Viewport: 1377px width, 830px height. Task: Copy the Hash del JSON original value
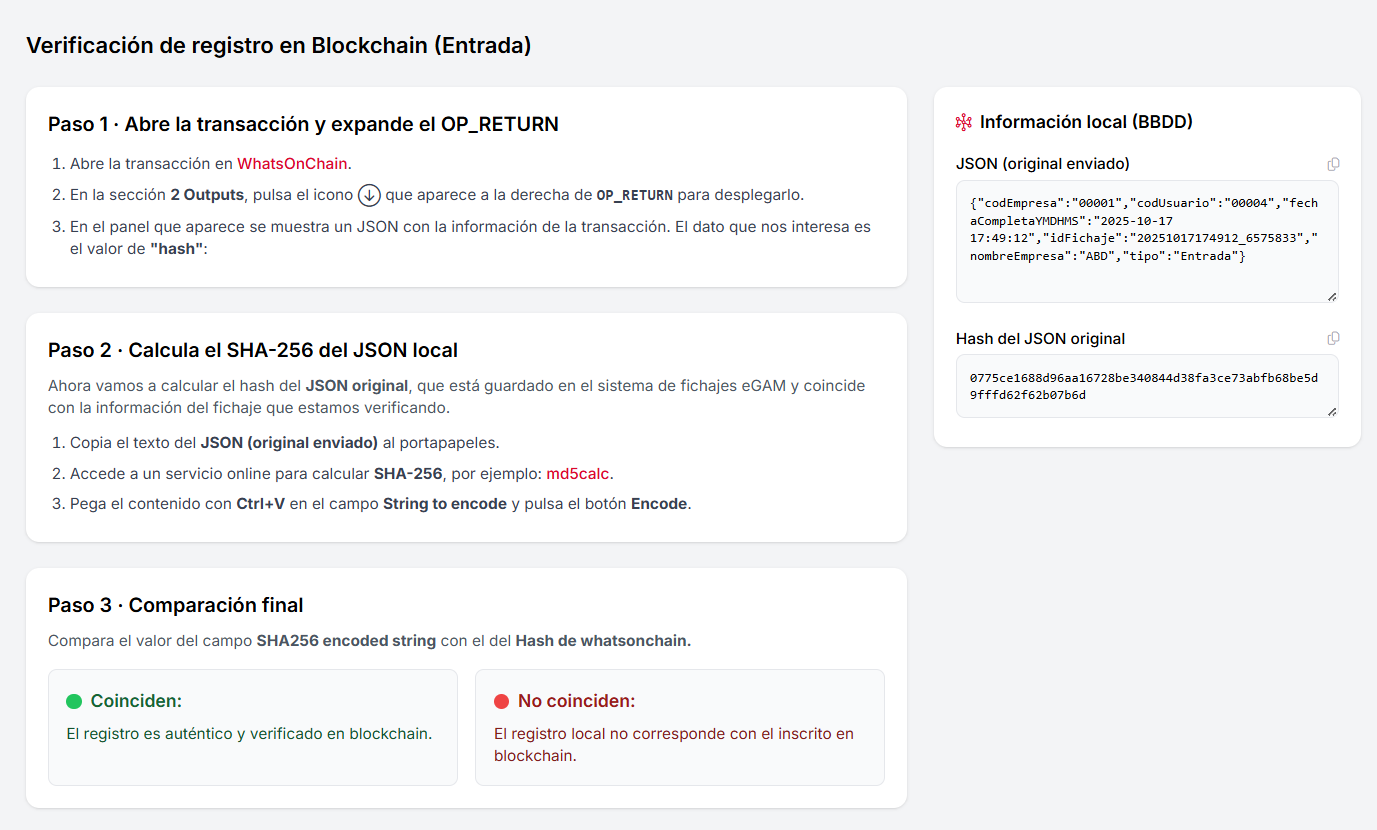(1333, 338)
